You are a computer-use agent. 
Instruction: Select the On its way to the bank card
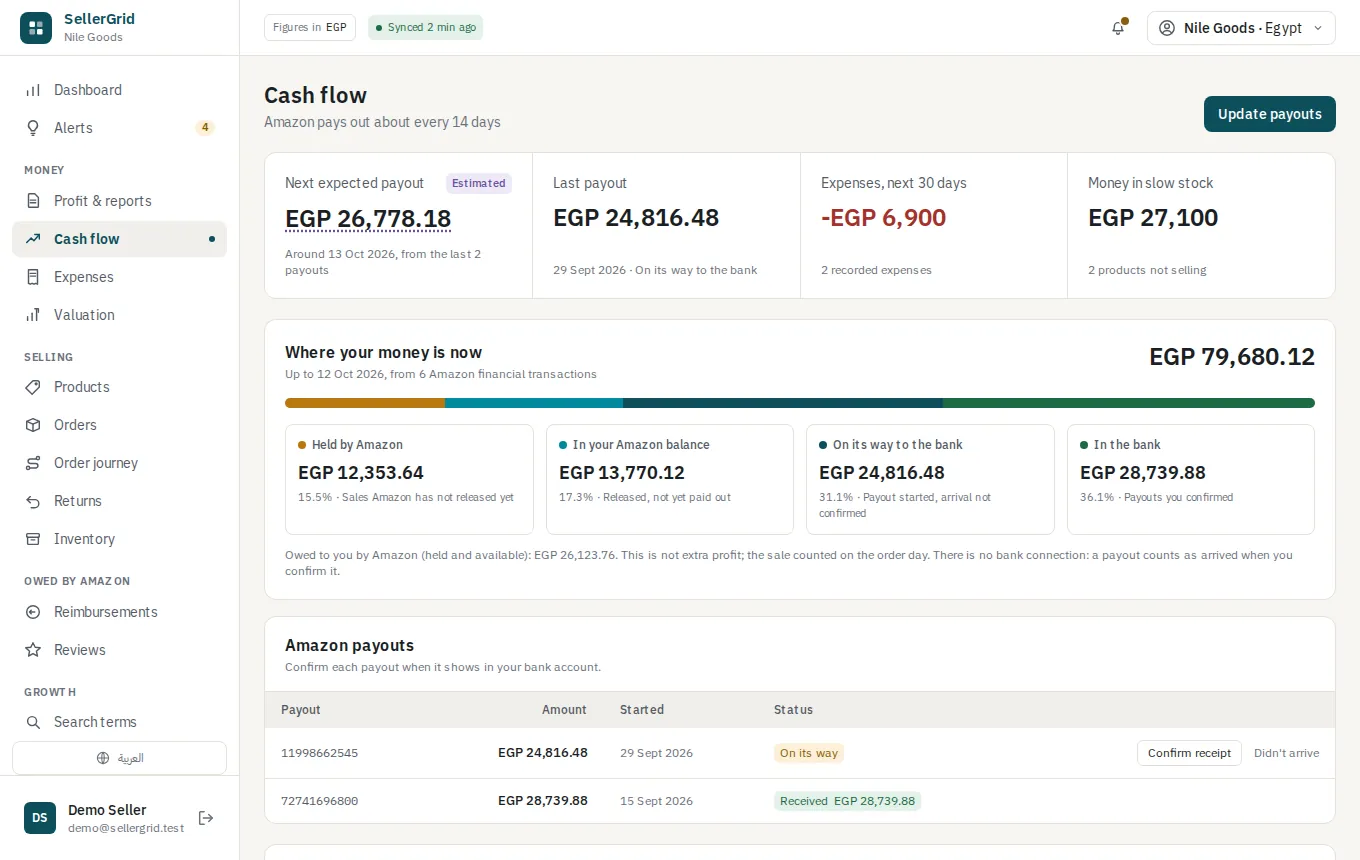pyautogui.click(x=930, y=479)
